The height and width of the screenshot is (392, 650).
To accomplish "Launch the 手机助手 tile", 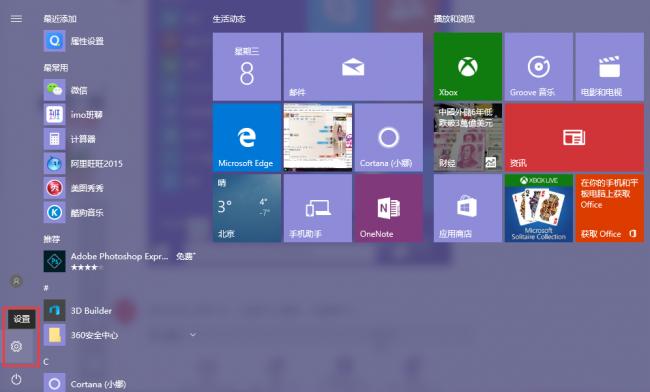I will coord(318,208).
